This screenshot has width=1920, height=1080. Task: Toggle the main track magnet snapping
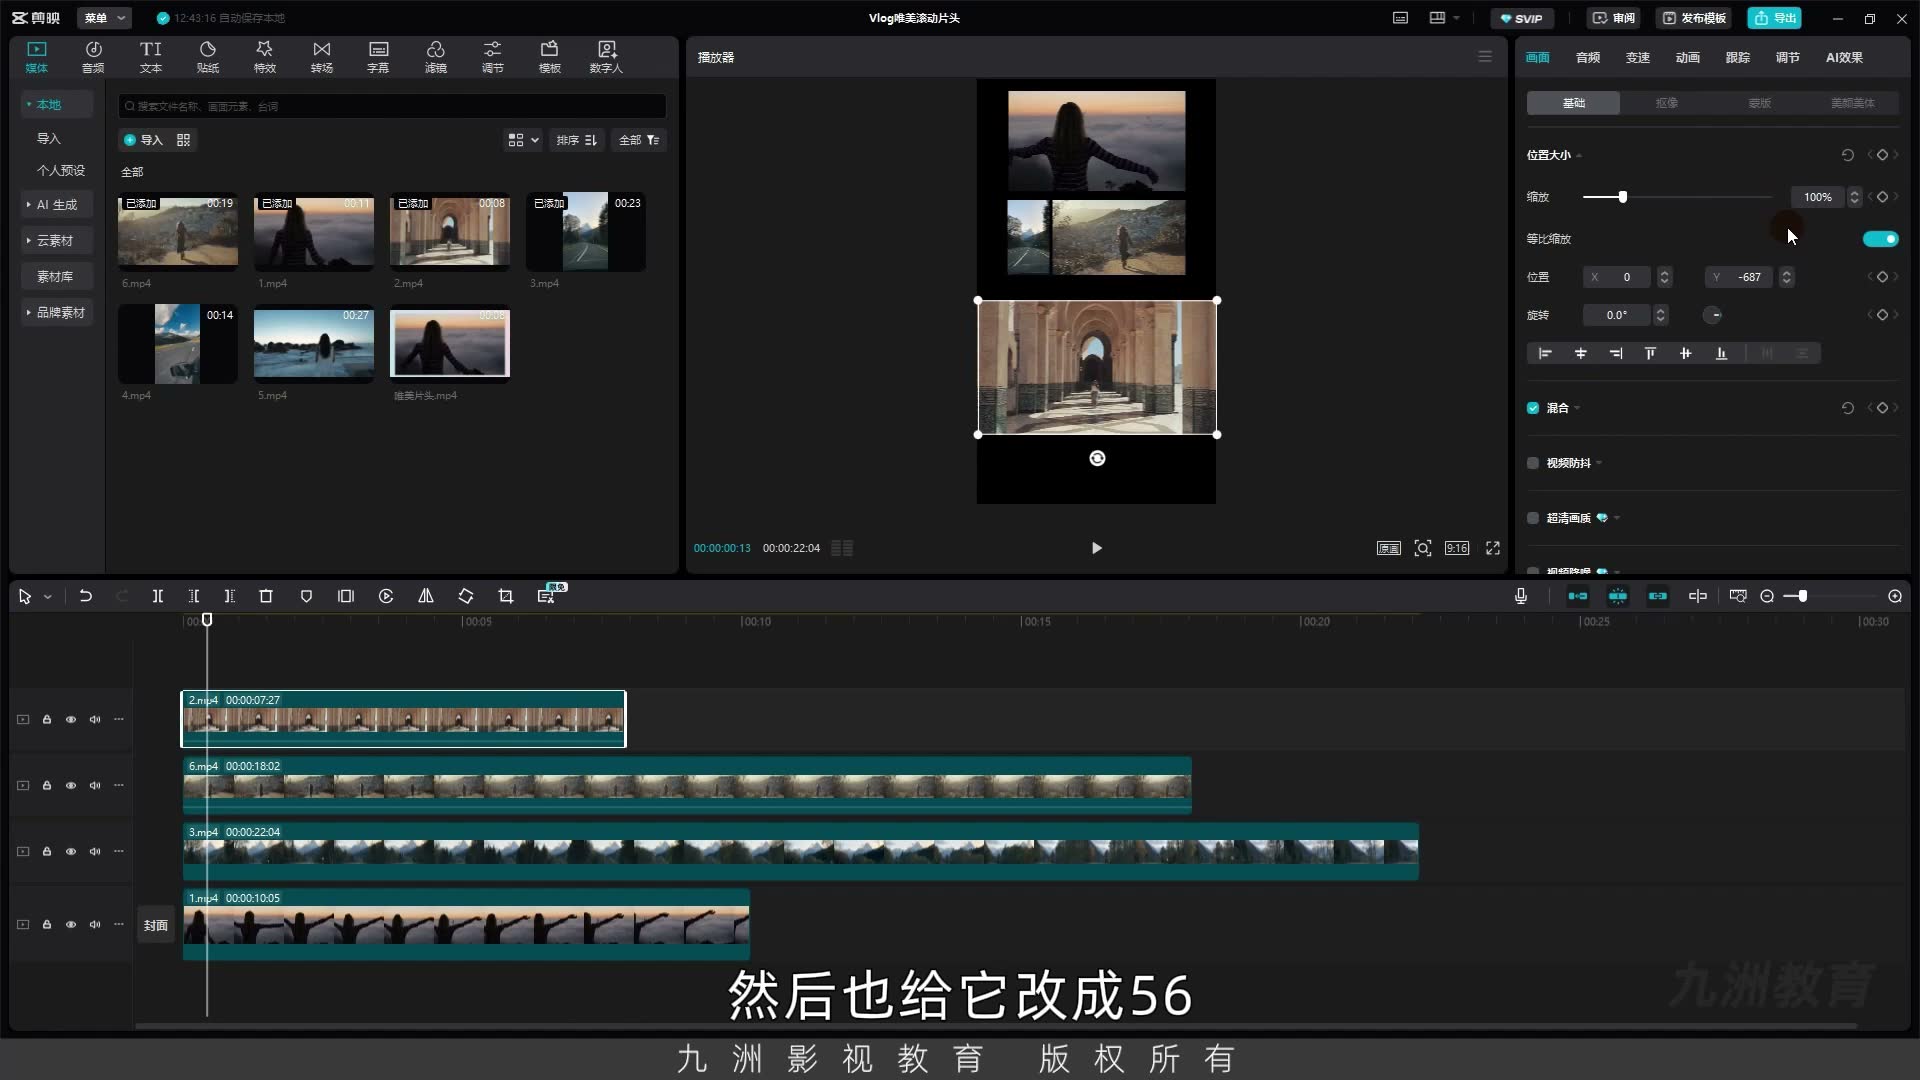click(1578, 596)
